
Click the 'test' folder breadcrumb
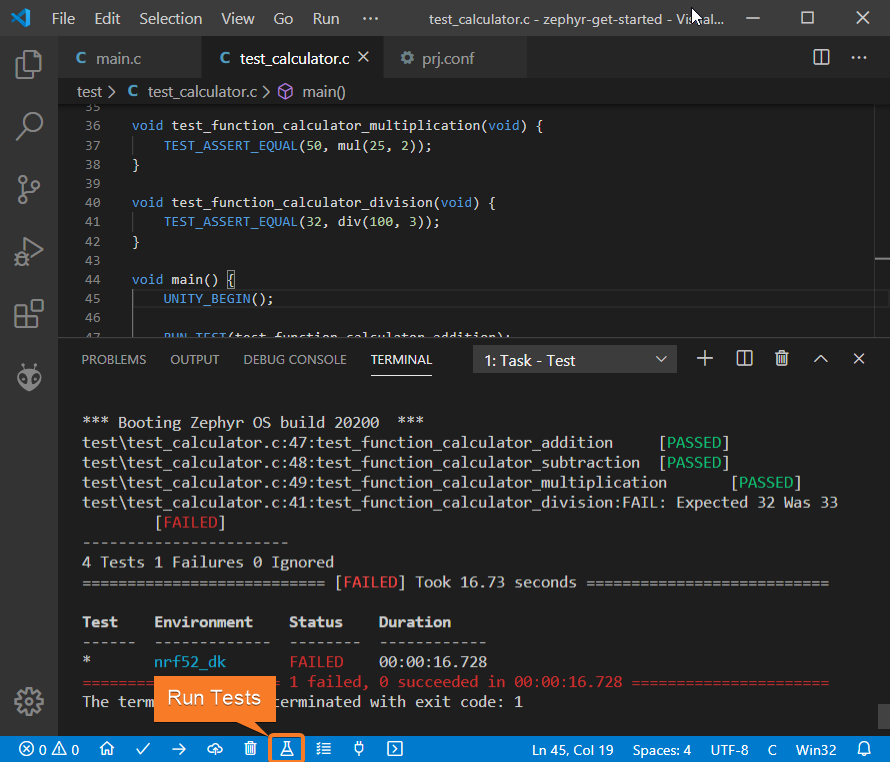[89, 91]
